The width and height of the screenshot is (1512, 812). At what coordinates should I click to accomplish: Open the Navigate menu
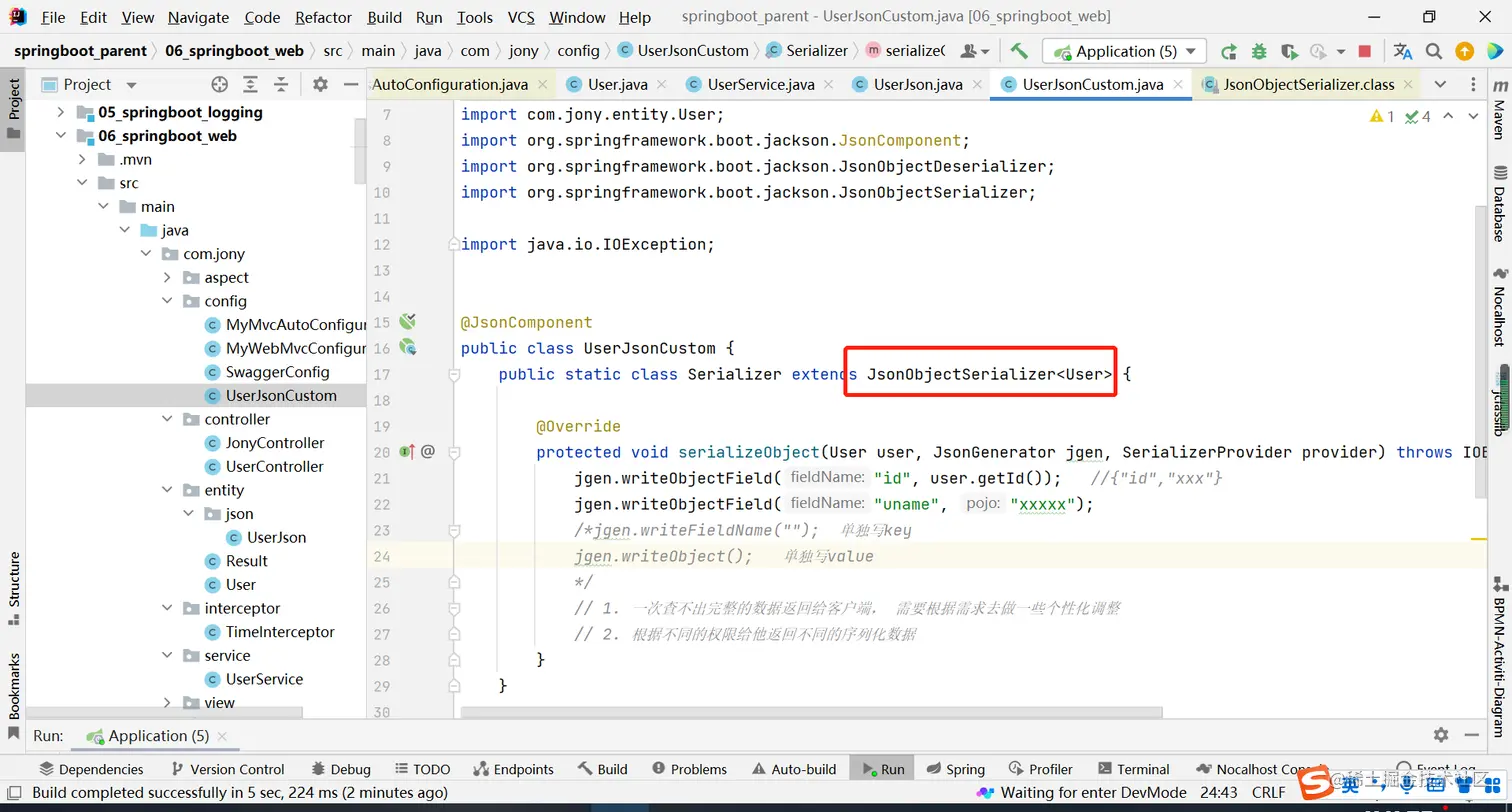(198, 17)
